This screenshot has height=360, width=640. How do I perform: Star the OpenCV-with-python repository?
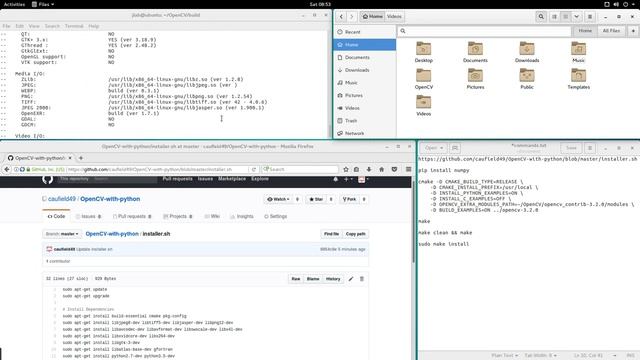[x=316, y=199]
